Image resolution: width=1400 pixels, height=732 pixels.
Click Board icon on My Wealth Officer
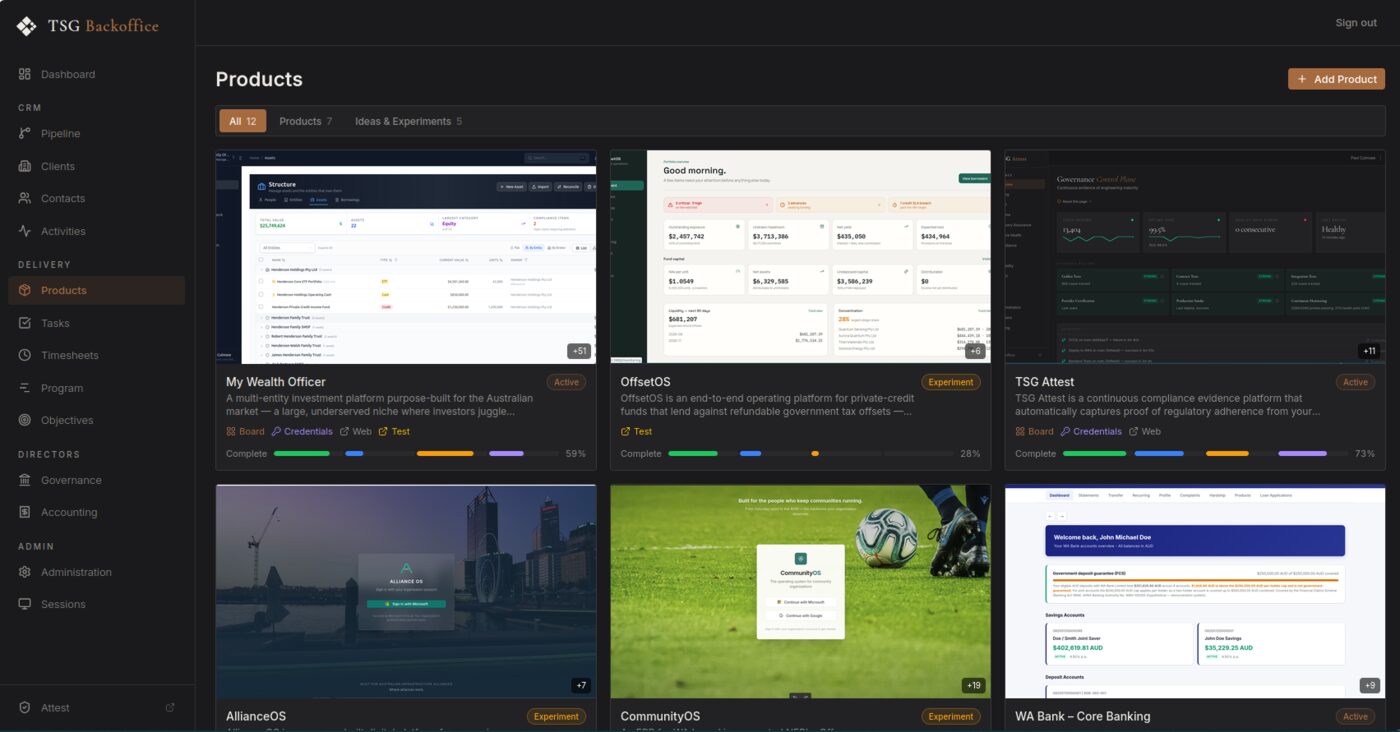[231, 432]
